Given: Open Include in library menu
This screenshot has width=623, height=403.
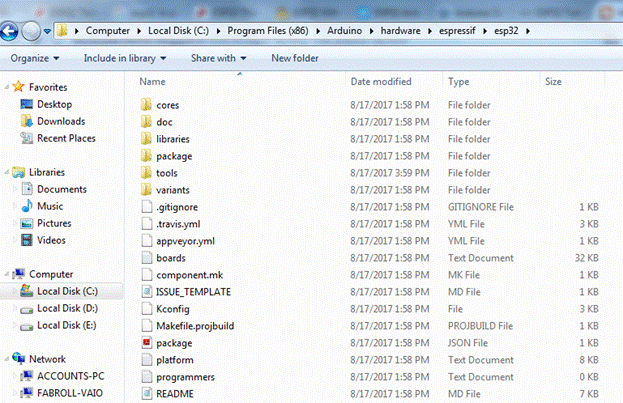Looking at the screenshot, I should pyautogui.click(x=125, y=58).
